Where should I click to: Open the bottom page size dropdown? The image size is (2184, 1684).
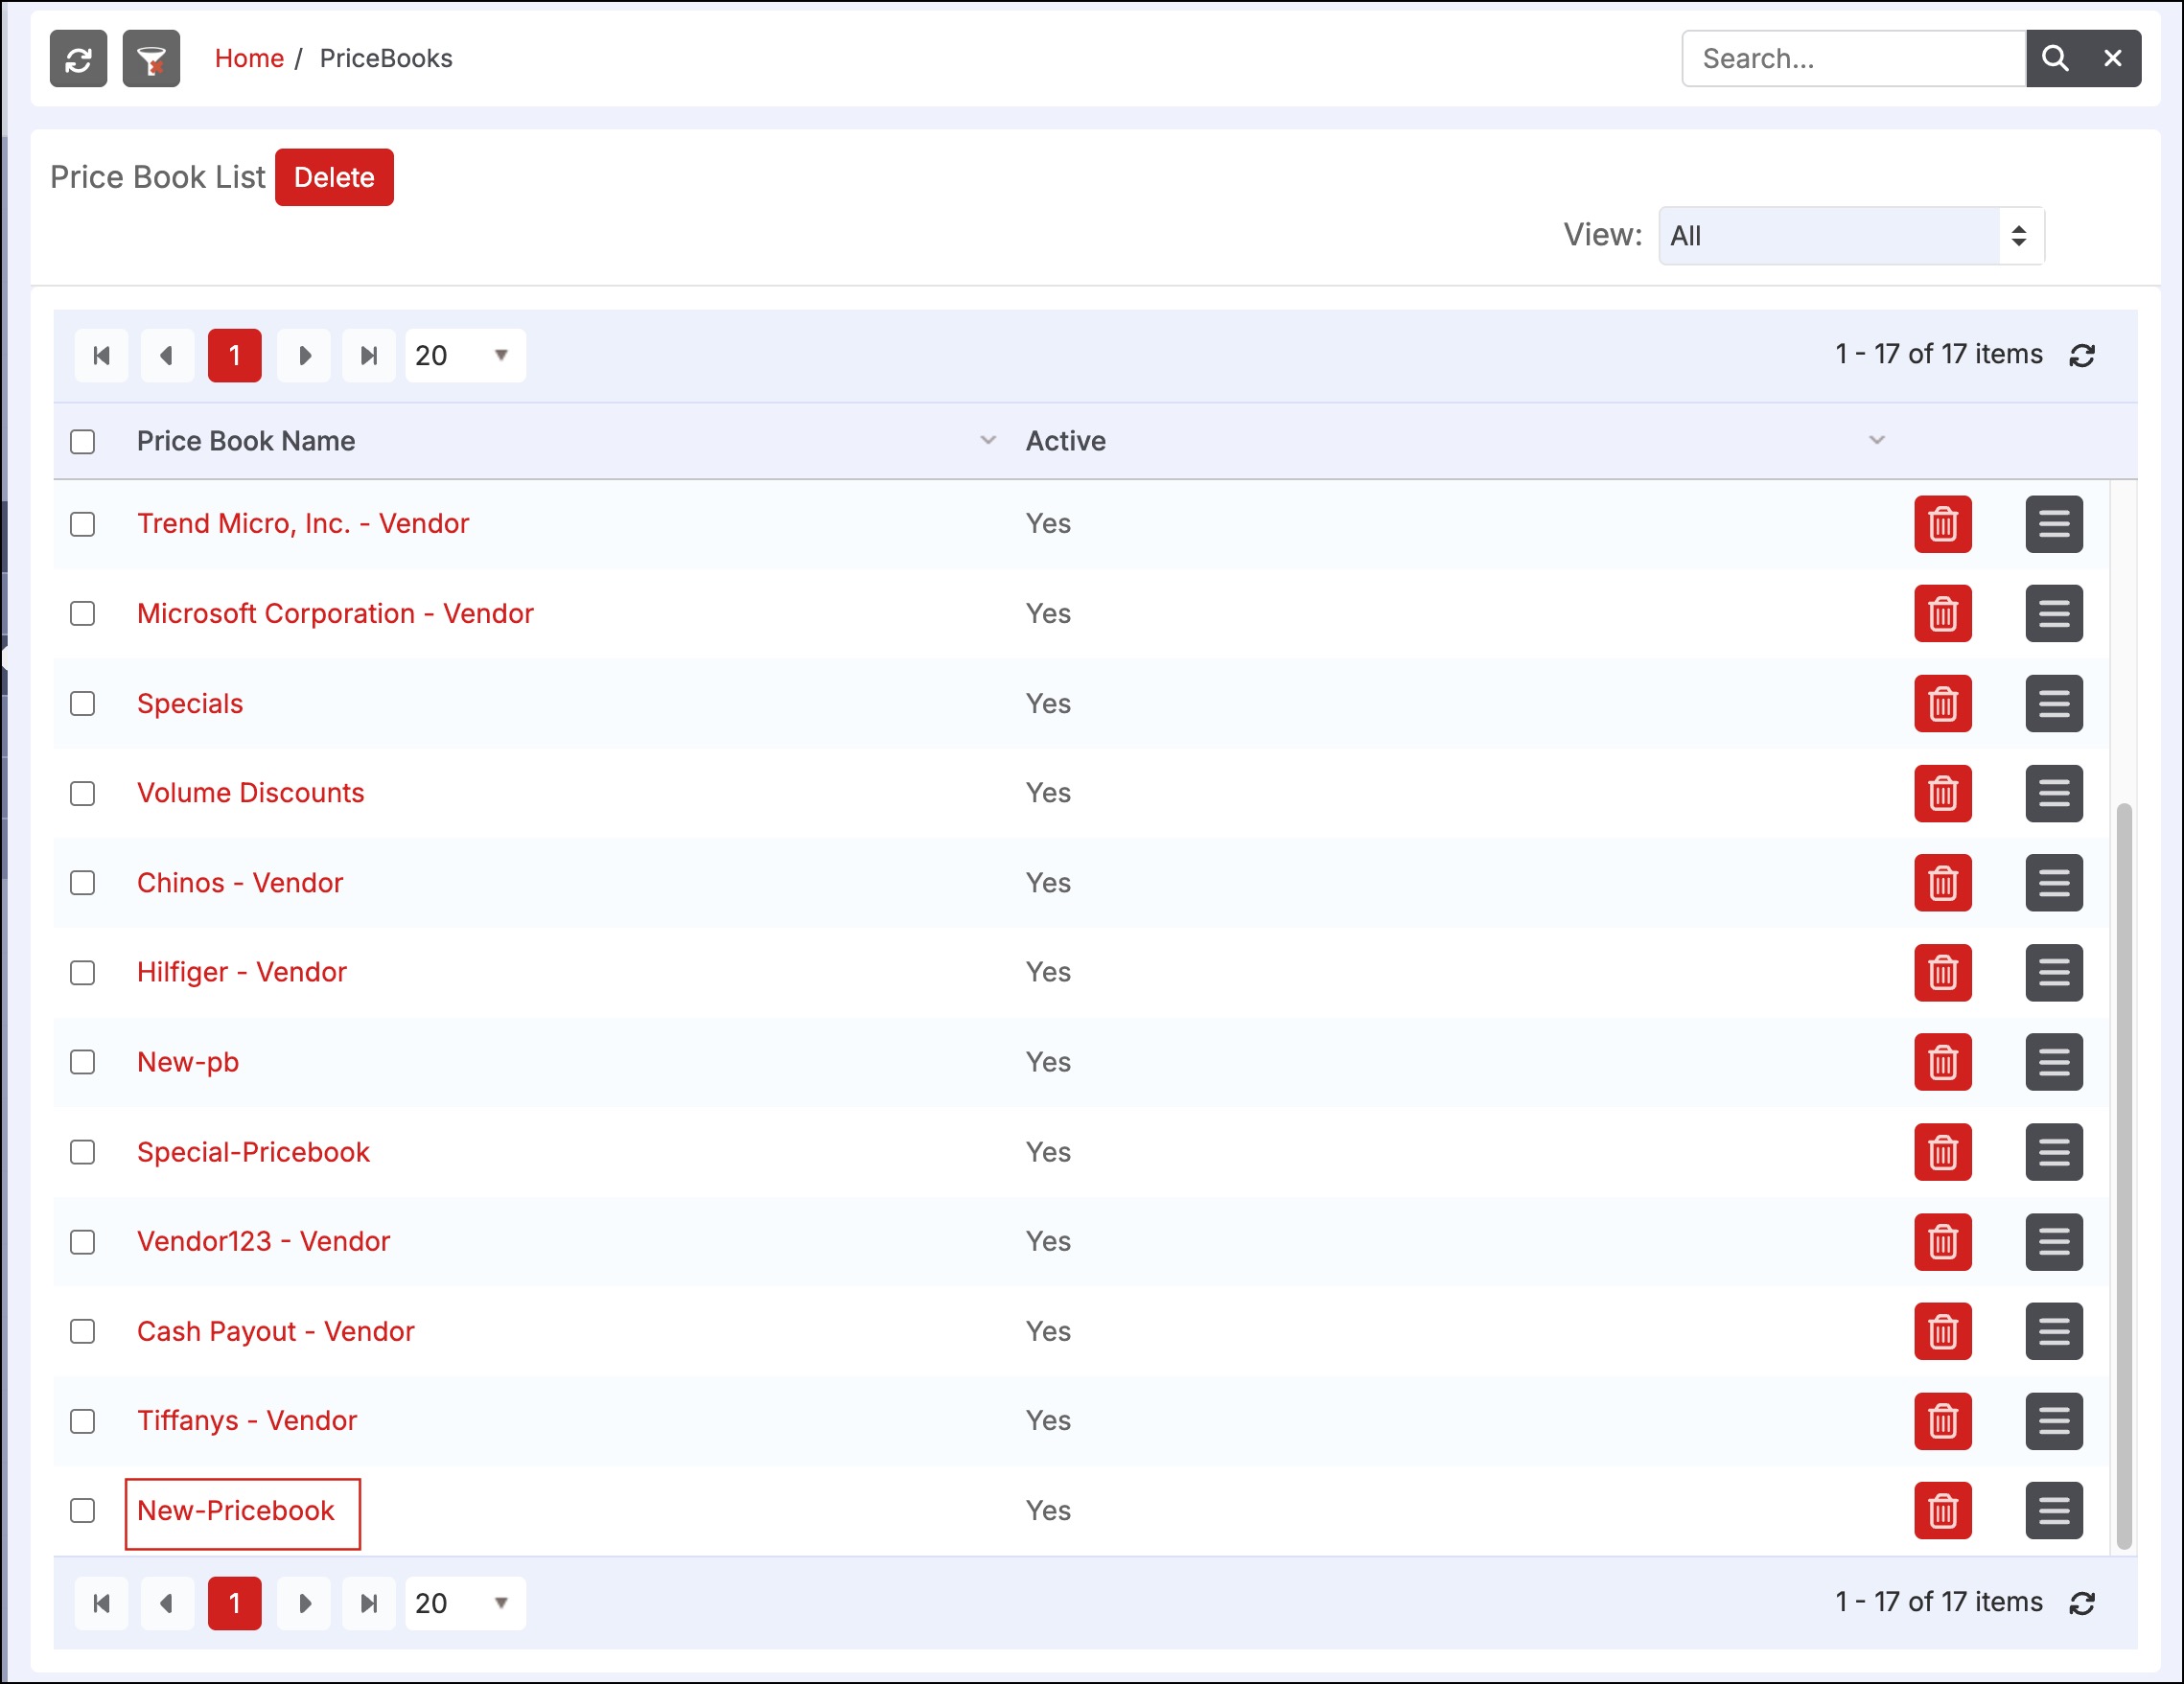[x=465, y=1604]
